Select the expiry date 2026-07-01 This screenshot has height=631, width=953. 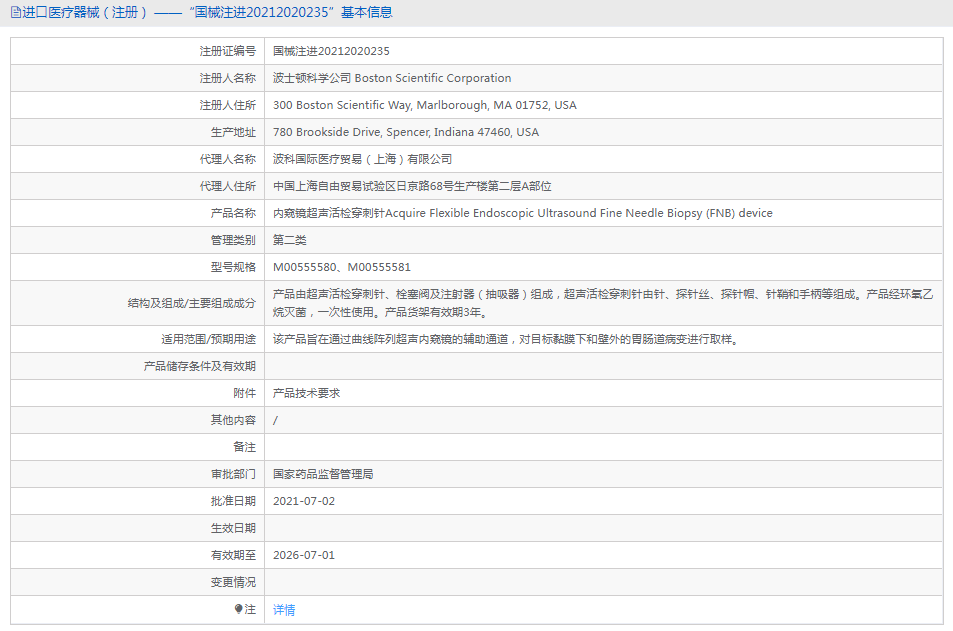click(304, 555)
